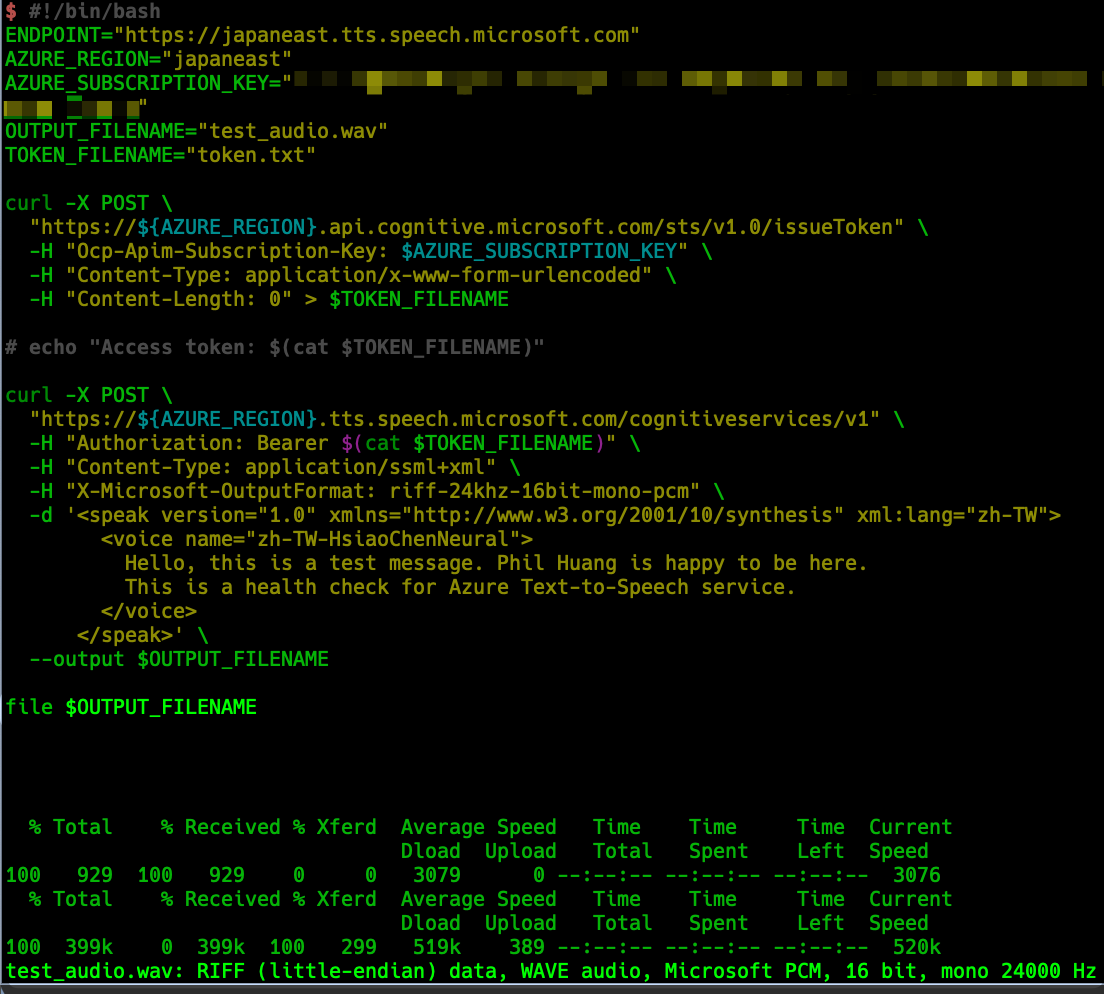
Task: Click the zh-TW-HsiaoChenNeural voice name
Action: (x=383, y=539)
